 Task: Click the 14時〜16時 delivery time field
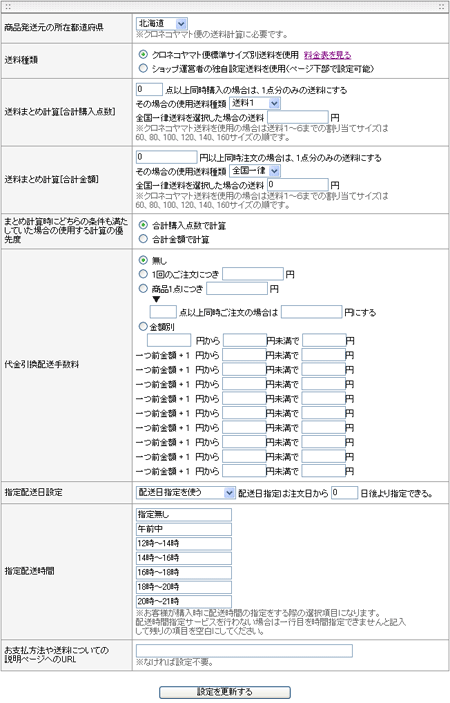(x=184, y=558)
